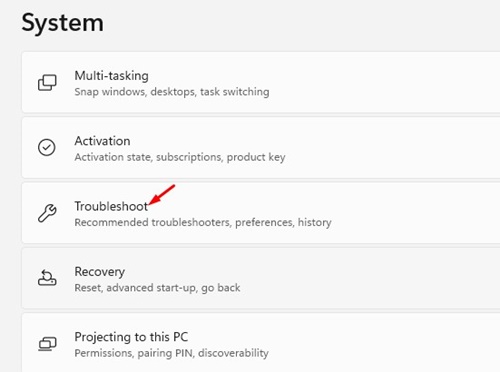
Task: Click the Activation checkmark circle icon
Action: click(47, 148)
